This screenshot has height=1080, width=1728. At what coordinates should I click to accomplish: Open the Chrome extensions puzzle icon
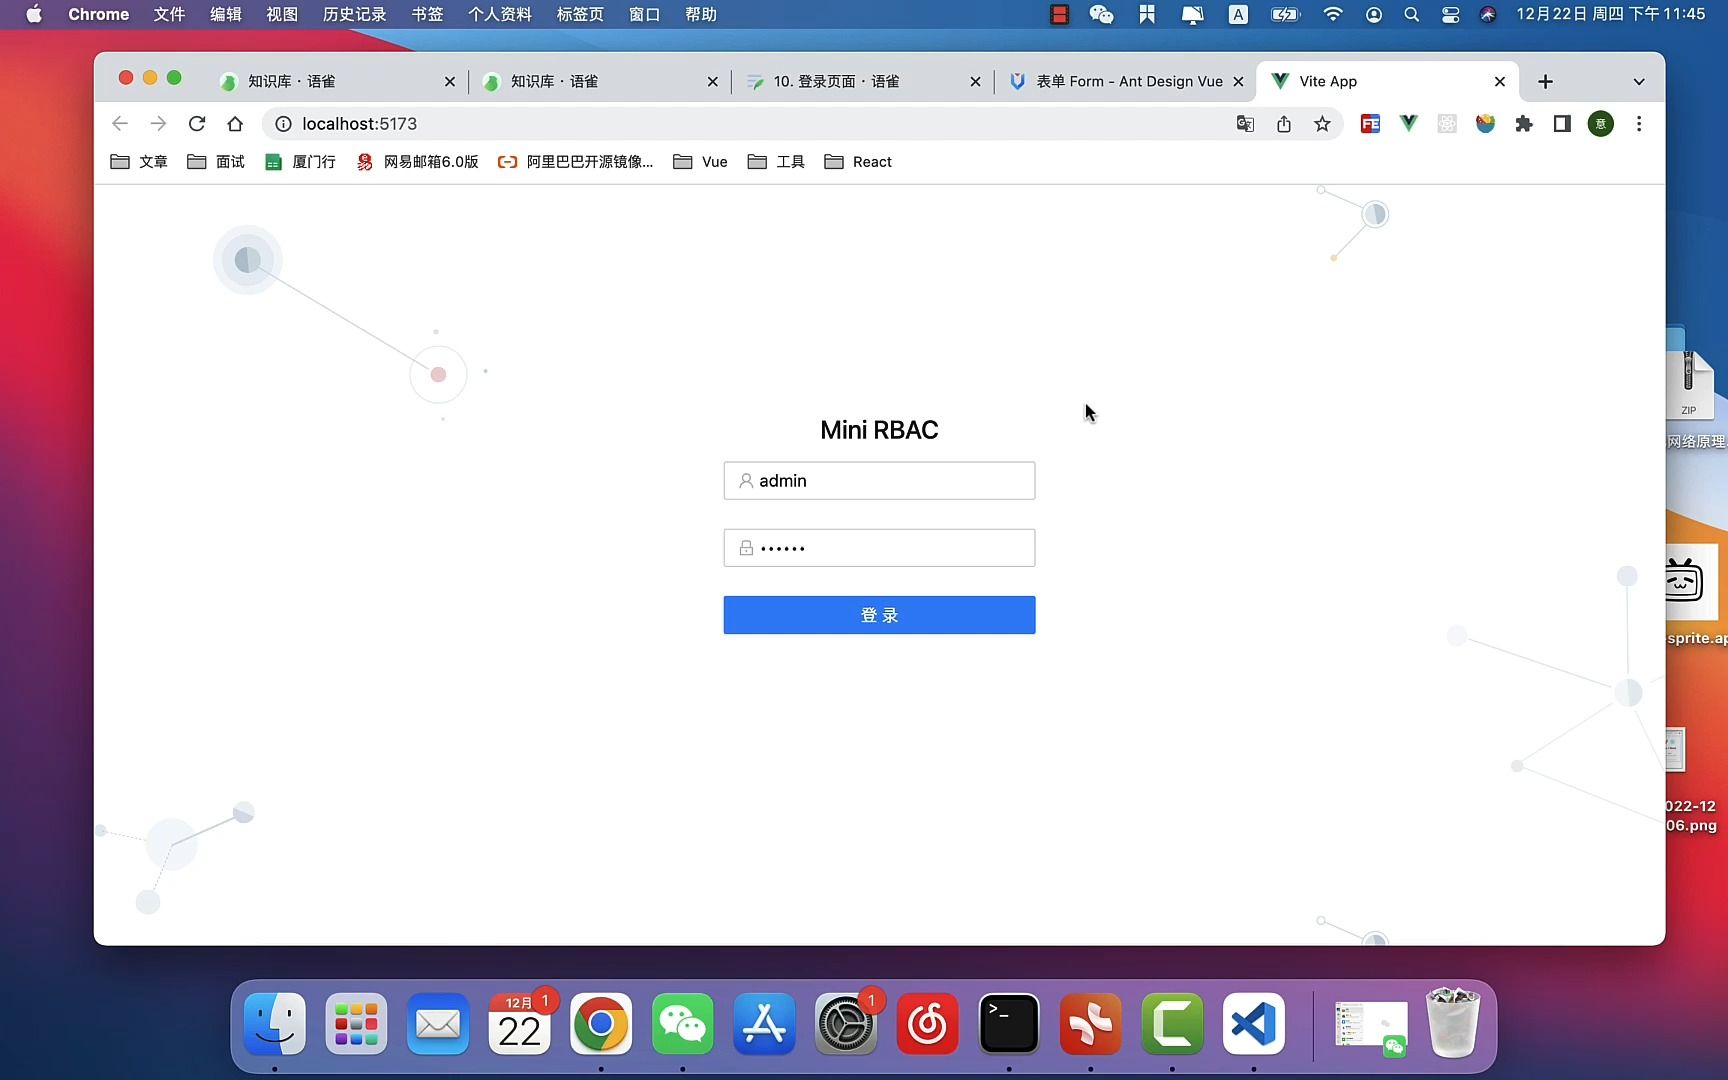pyautogui.click(x=1524, y=123)
